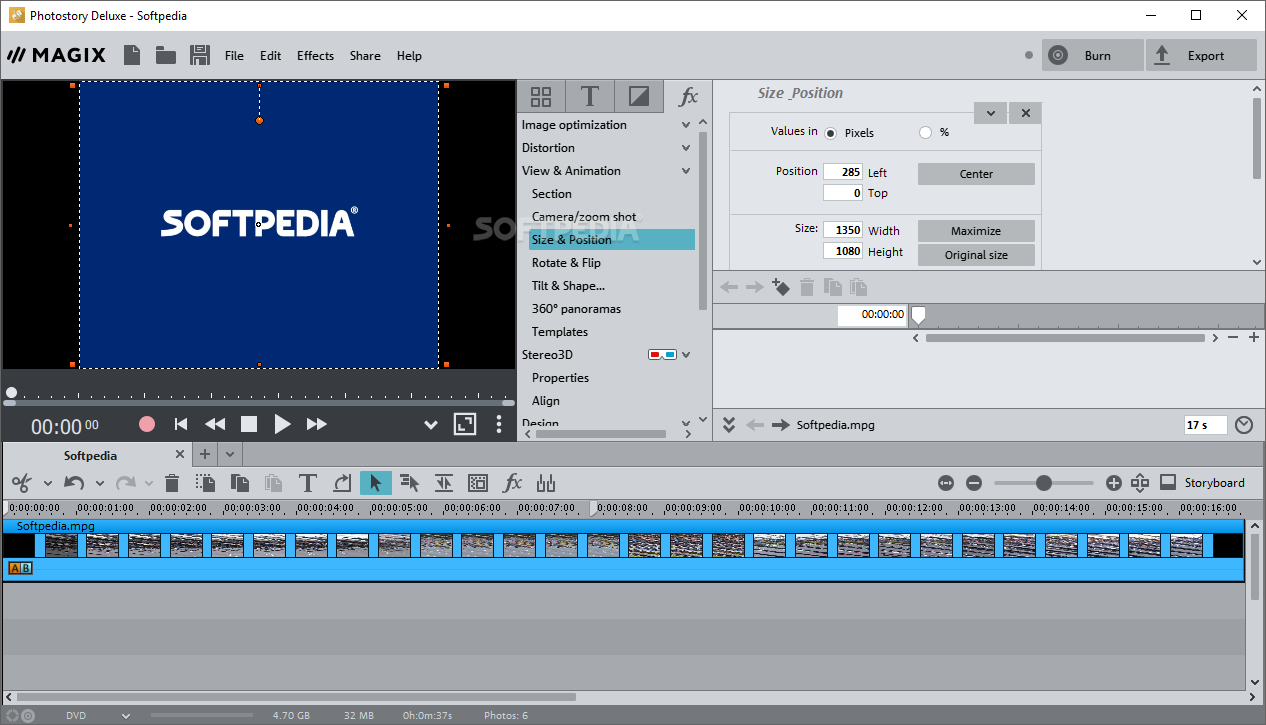Select the % radio button for values

click(925, 132)
